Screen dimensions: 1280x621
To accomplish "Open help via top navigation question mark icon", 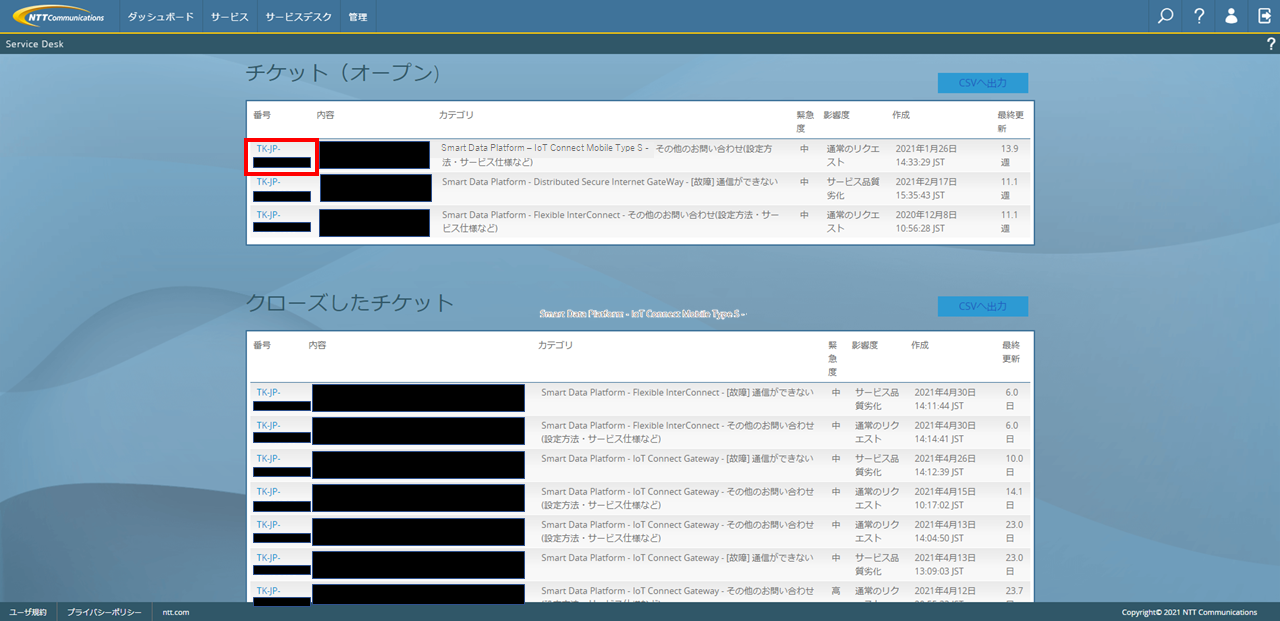I will point(1199,16).
